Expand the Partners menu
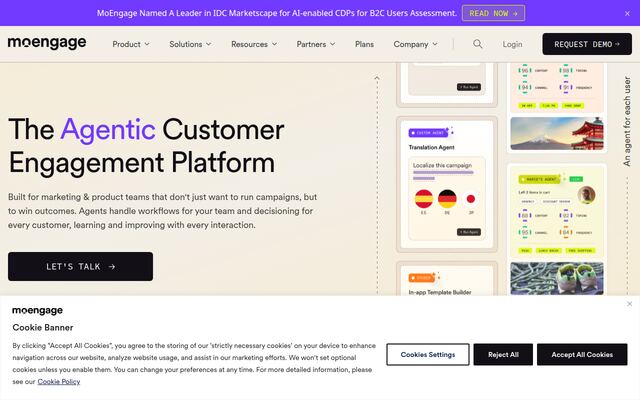The image size is (640, 400). click(x=316, y=44)
